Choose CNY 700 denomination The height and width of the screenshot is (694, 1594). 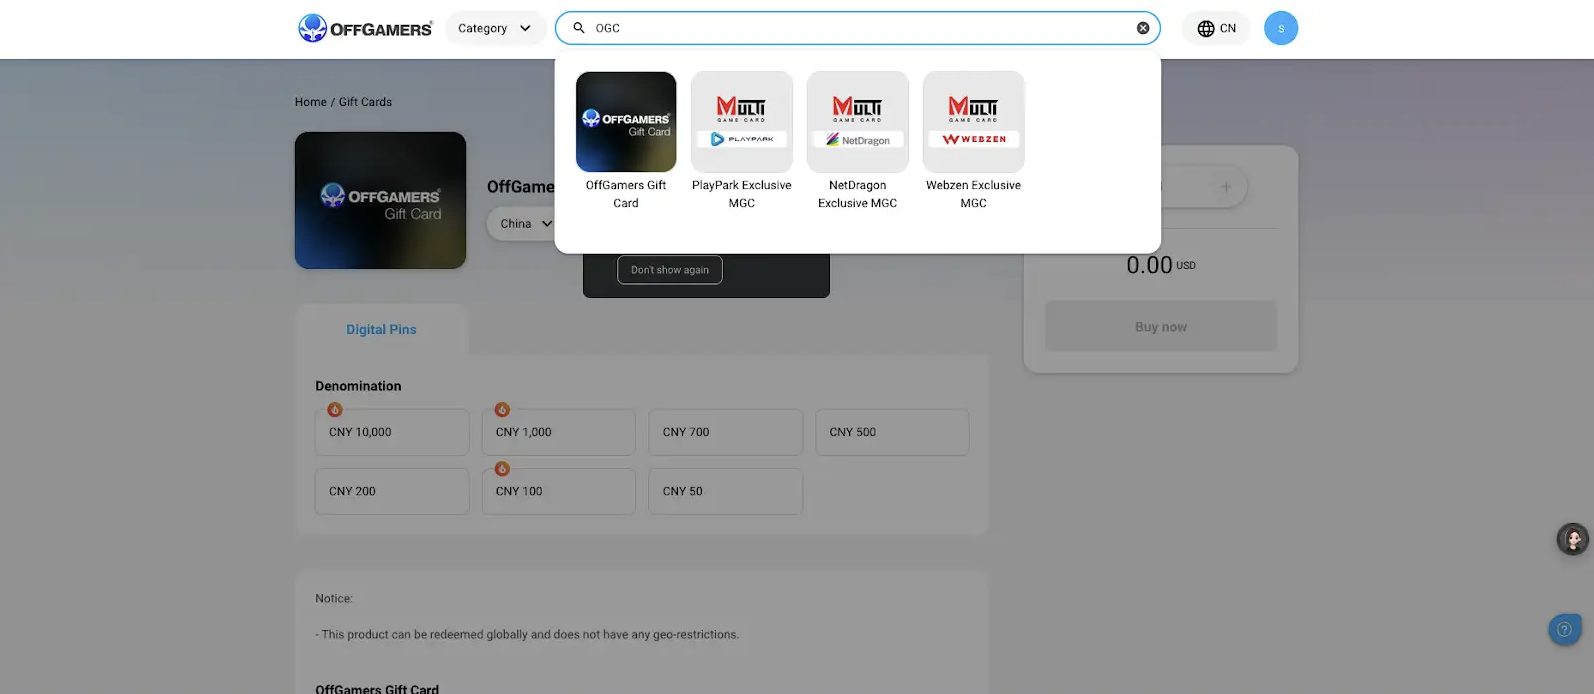[x=726, y=432]
